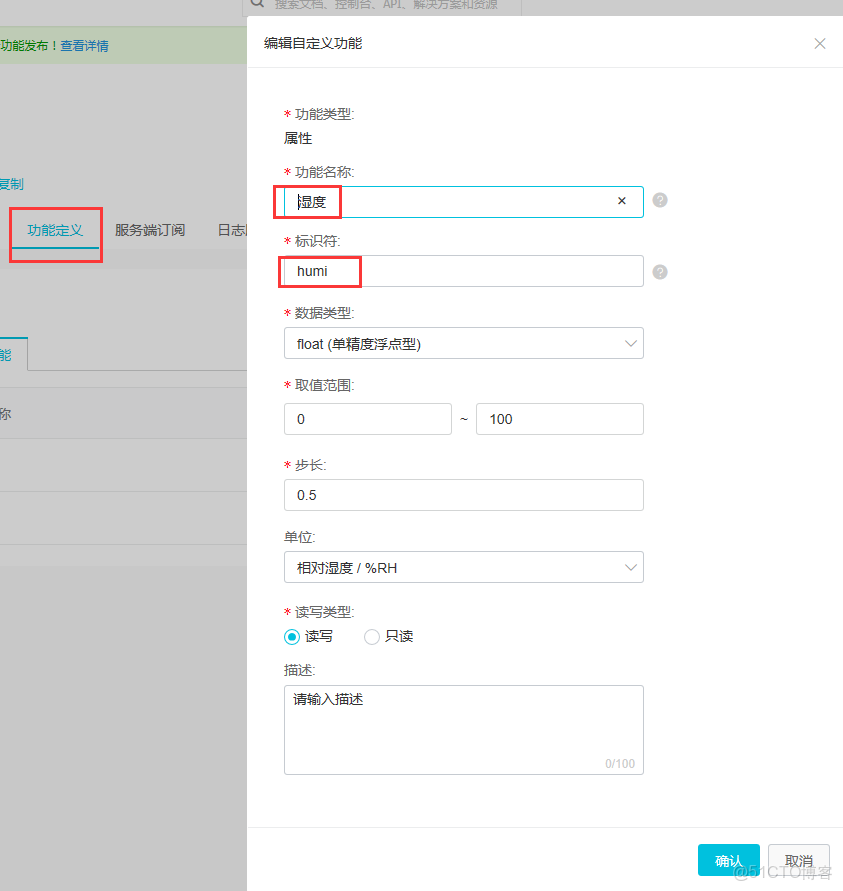Click the 步长 step input field
The height and width of the screenshot is (891, 843).
click(463, 495)
